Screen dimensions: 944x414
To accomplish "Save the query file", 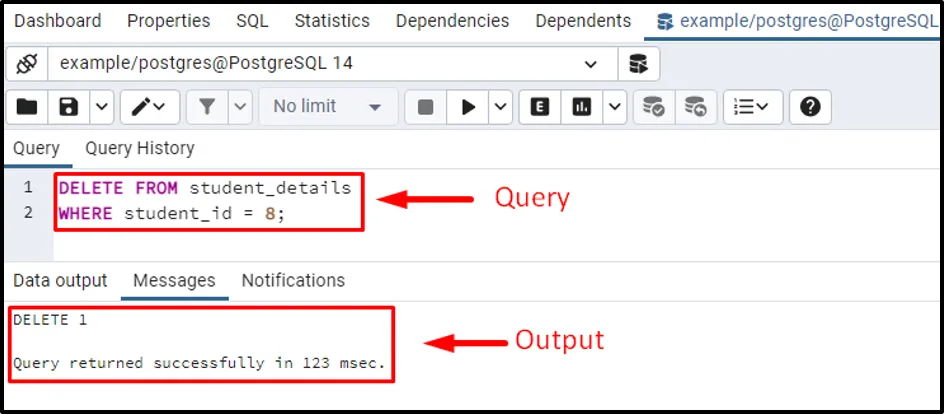I will pos(69,107).
